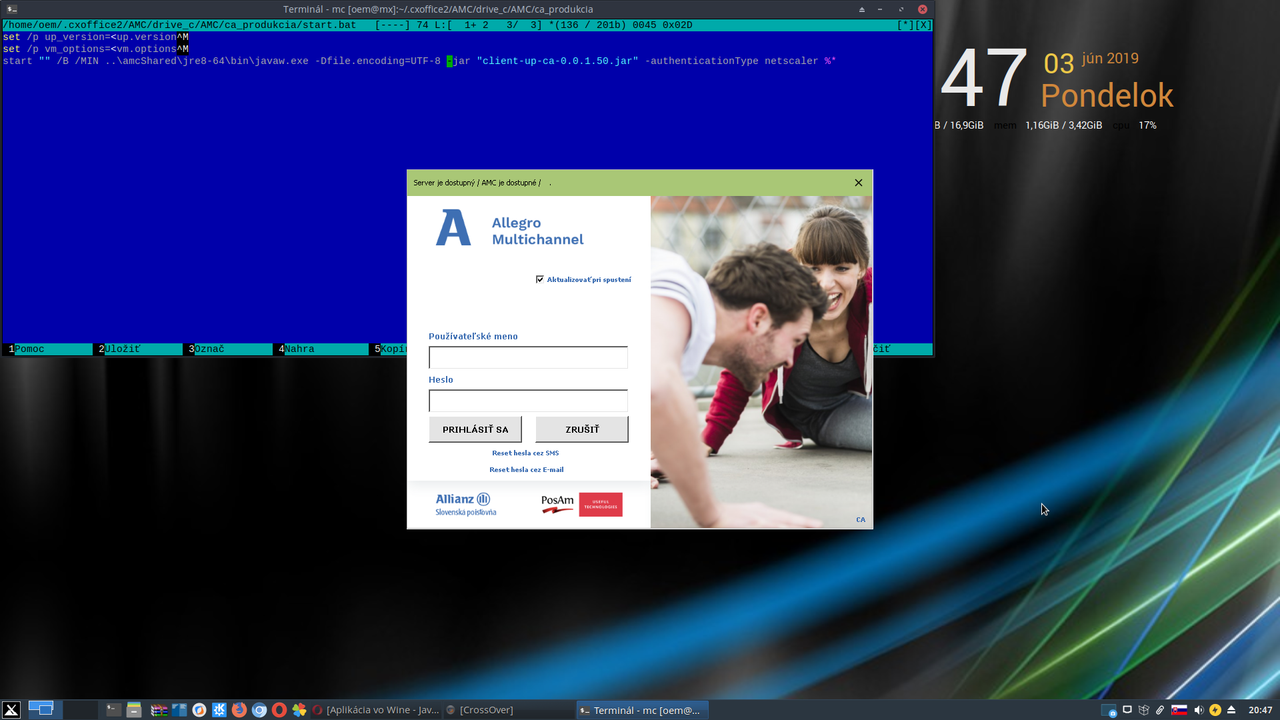The width and height of the screenshot is (1280, 720).
Task: Click the file path in mc editor header
Action: point(177,25)
